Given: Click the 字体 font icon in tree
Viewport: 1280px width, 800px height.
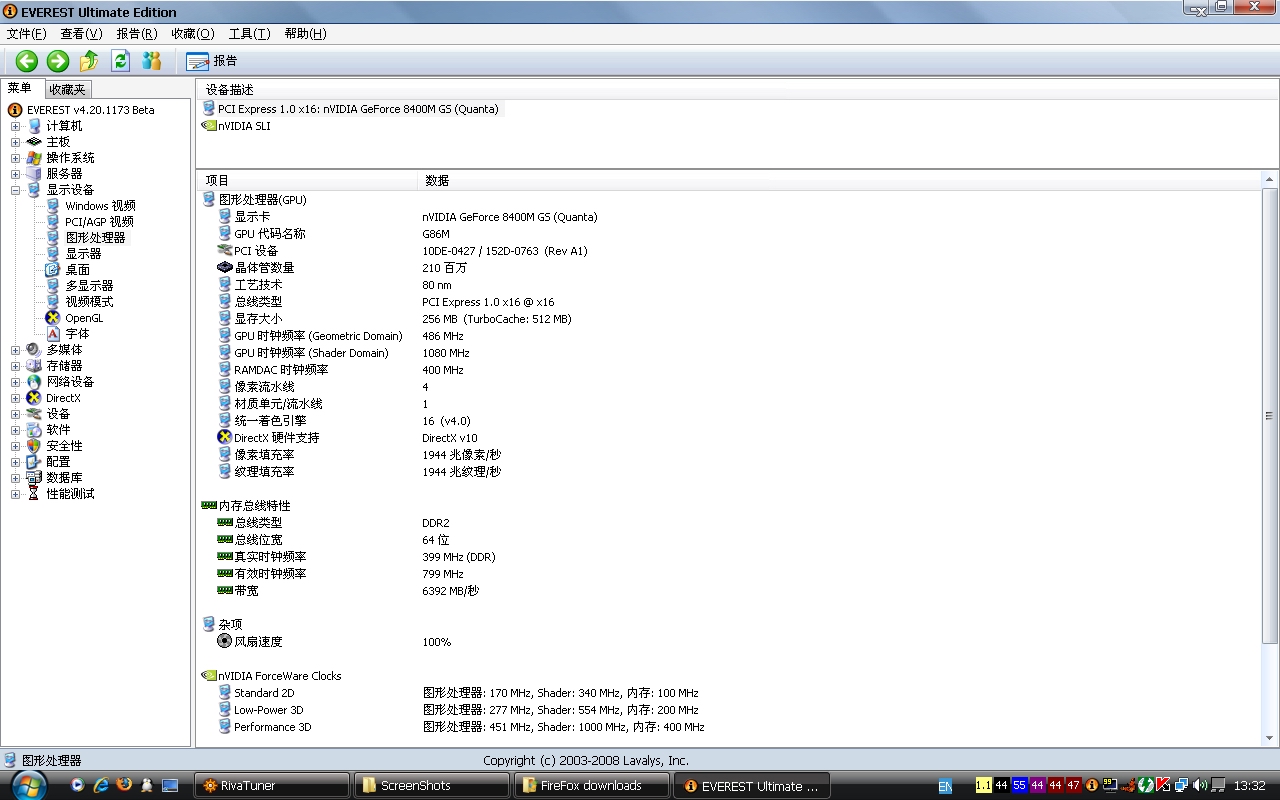Looking at the screenshot, I should click(x=53, y=334).
